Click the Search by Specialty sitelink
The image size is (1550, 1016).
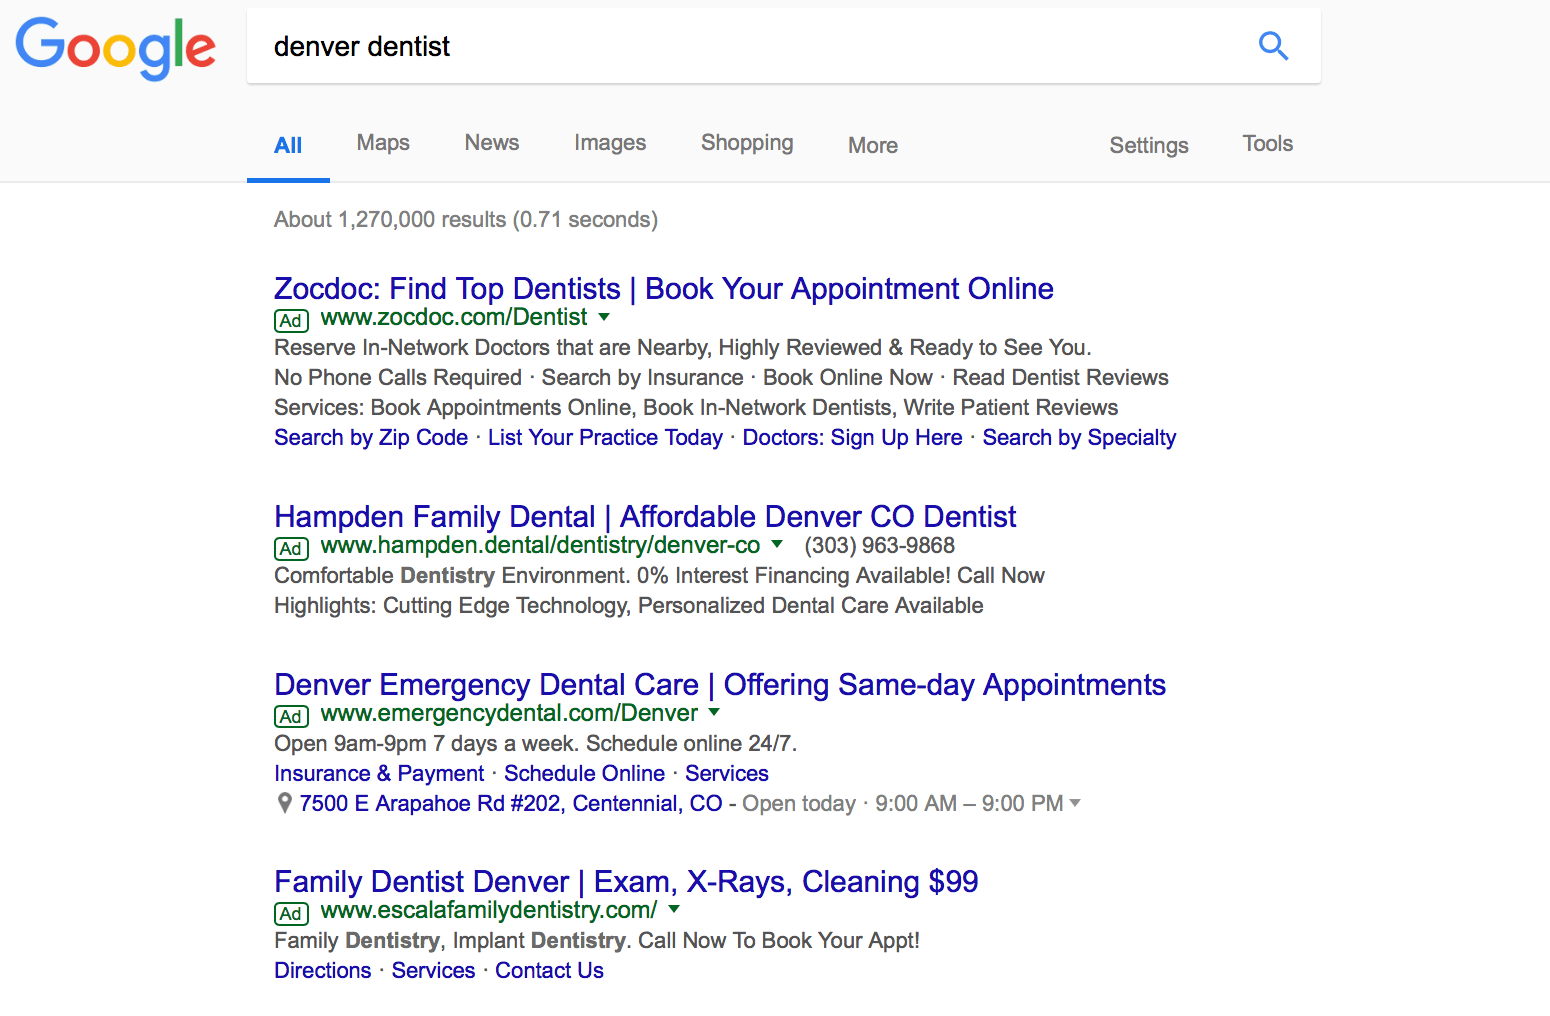[1079, 438]
